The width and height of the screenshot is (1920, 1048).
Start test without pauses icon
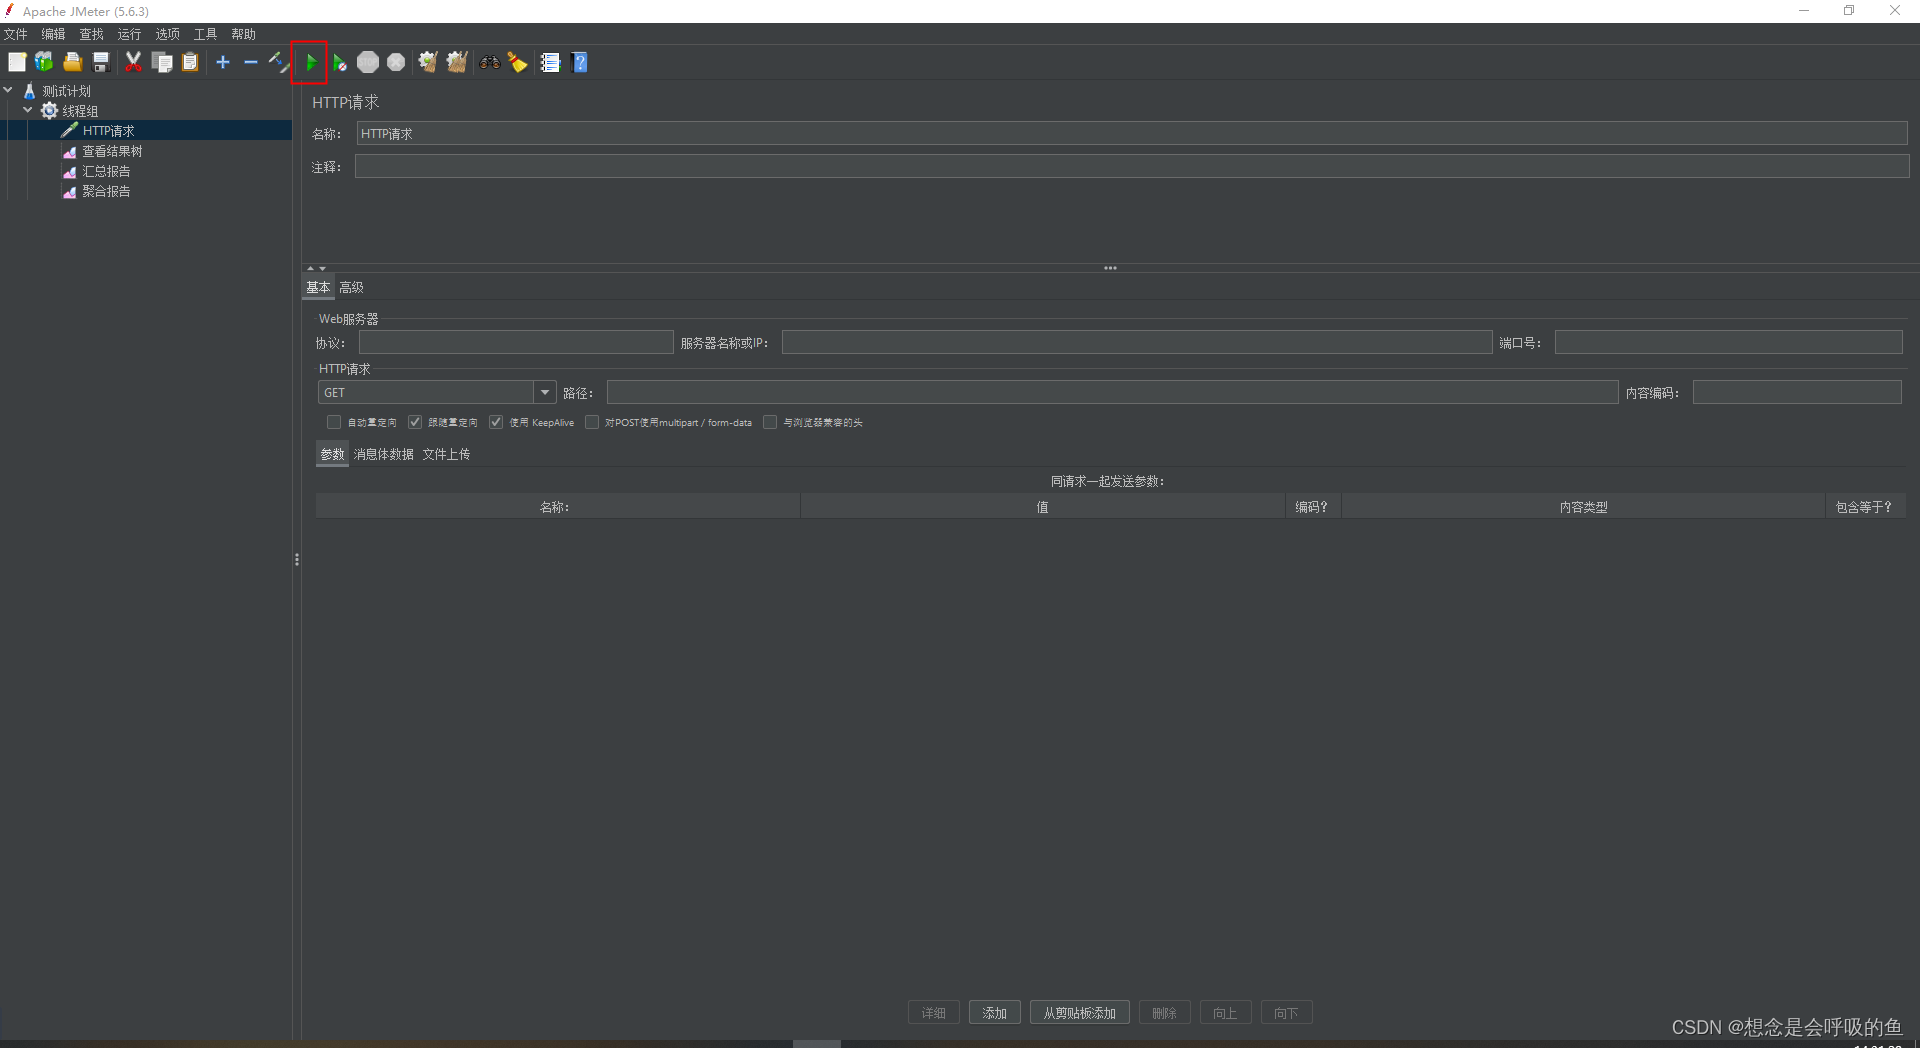(x=339, y=62)
